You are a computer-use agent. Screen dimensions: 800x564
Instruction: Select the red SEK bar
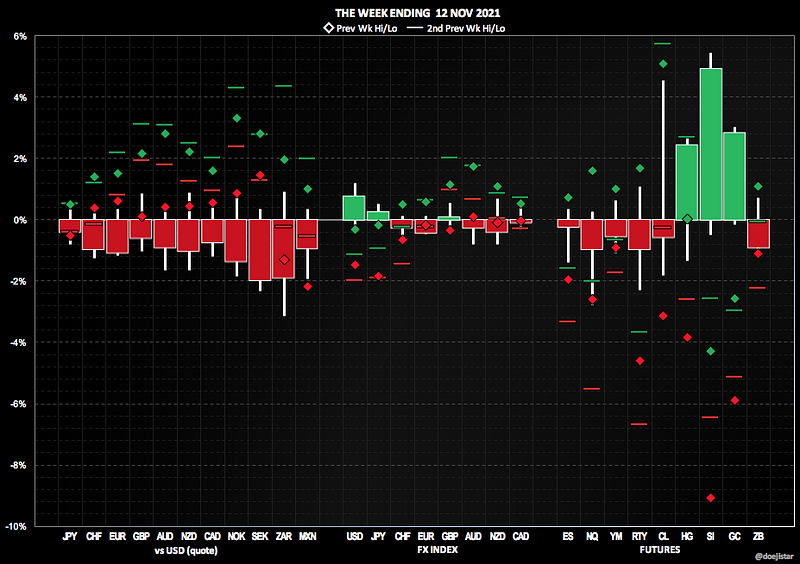coord(260,250)
